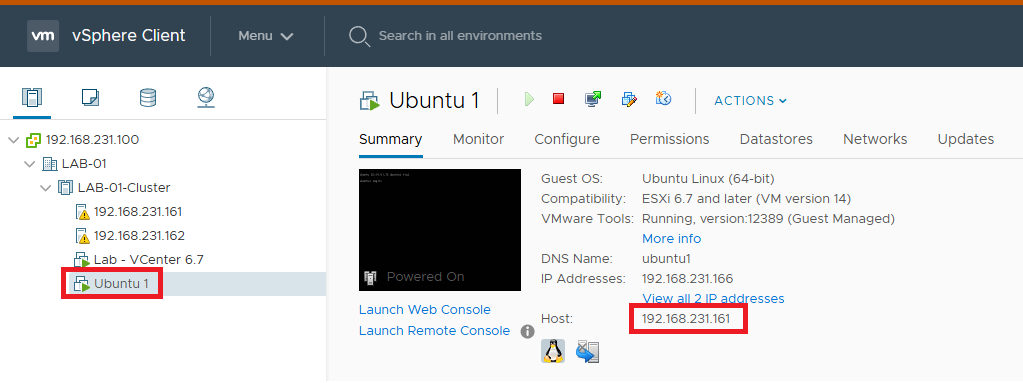Click the host warning icon for 192.168.231.162
Screen dimensions: 1023x383
pyautogui.click(x=82, y=236)
